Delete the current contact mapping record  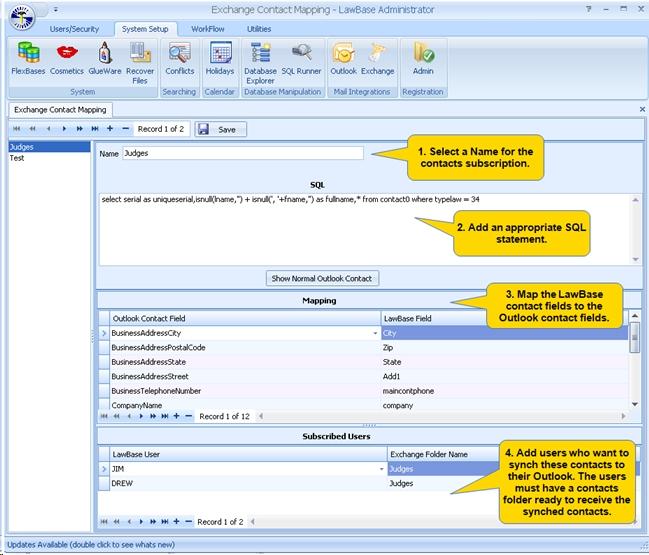[125, 129]
